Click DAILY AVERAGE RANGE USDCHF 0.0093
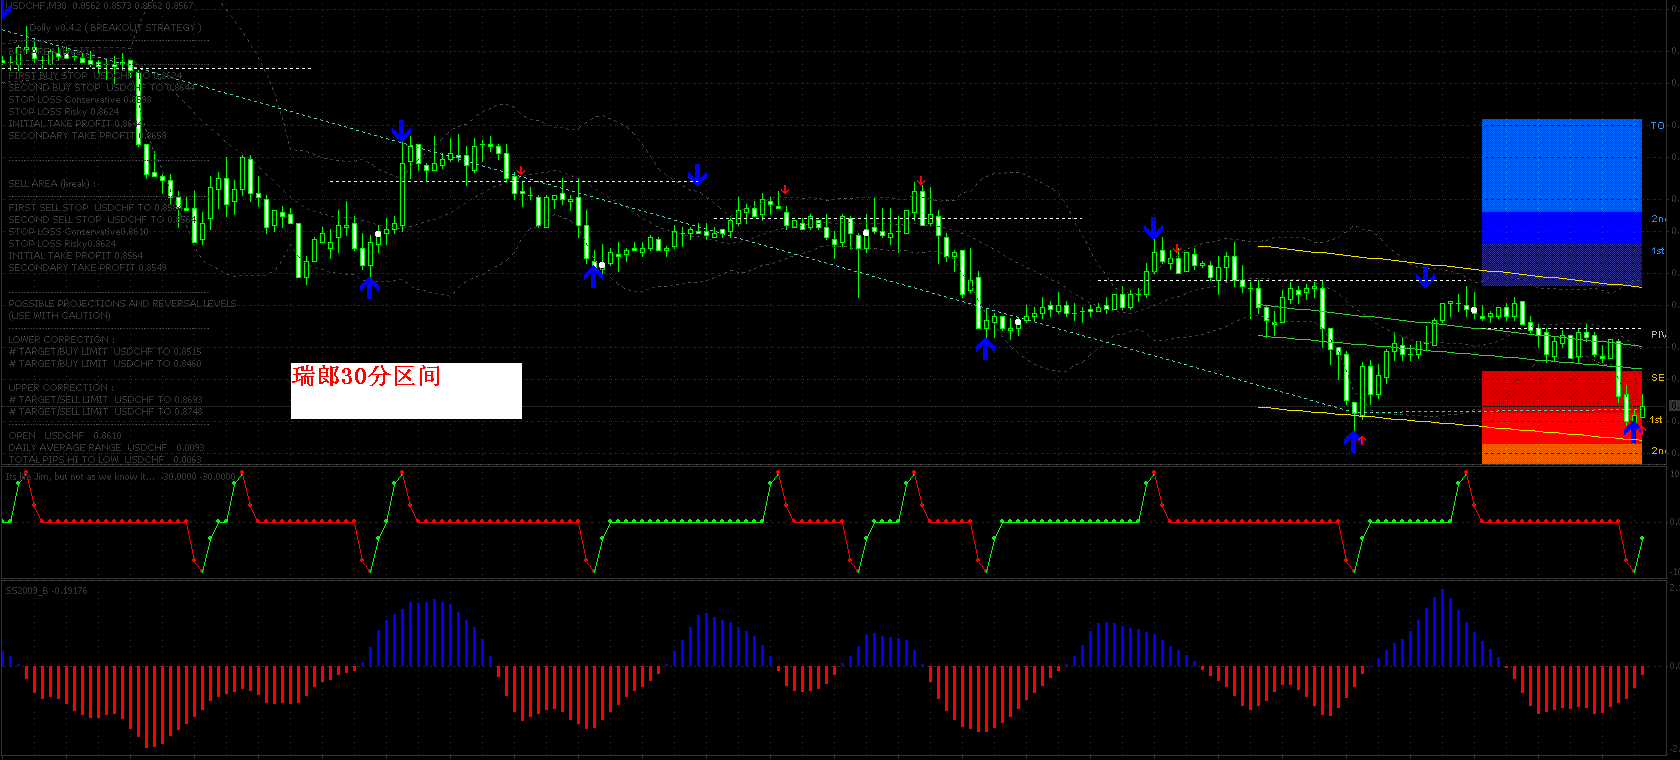Screen dimensions: 1680x760 (106, 448)
